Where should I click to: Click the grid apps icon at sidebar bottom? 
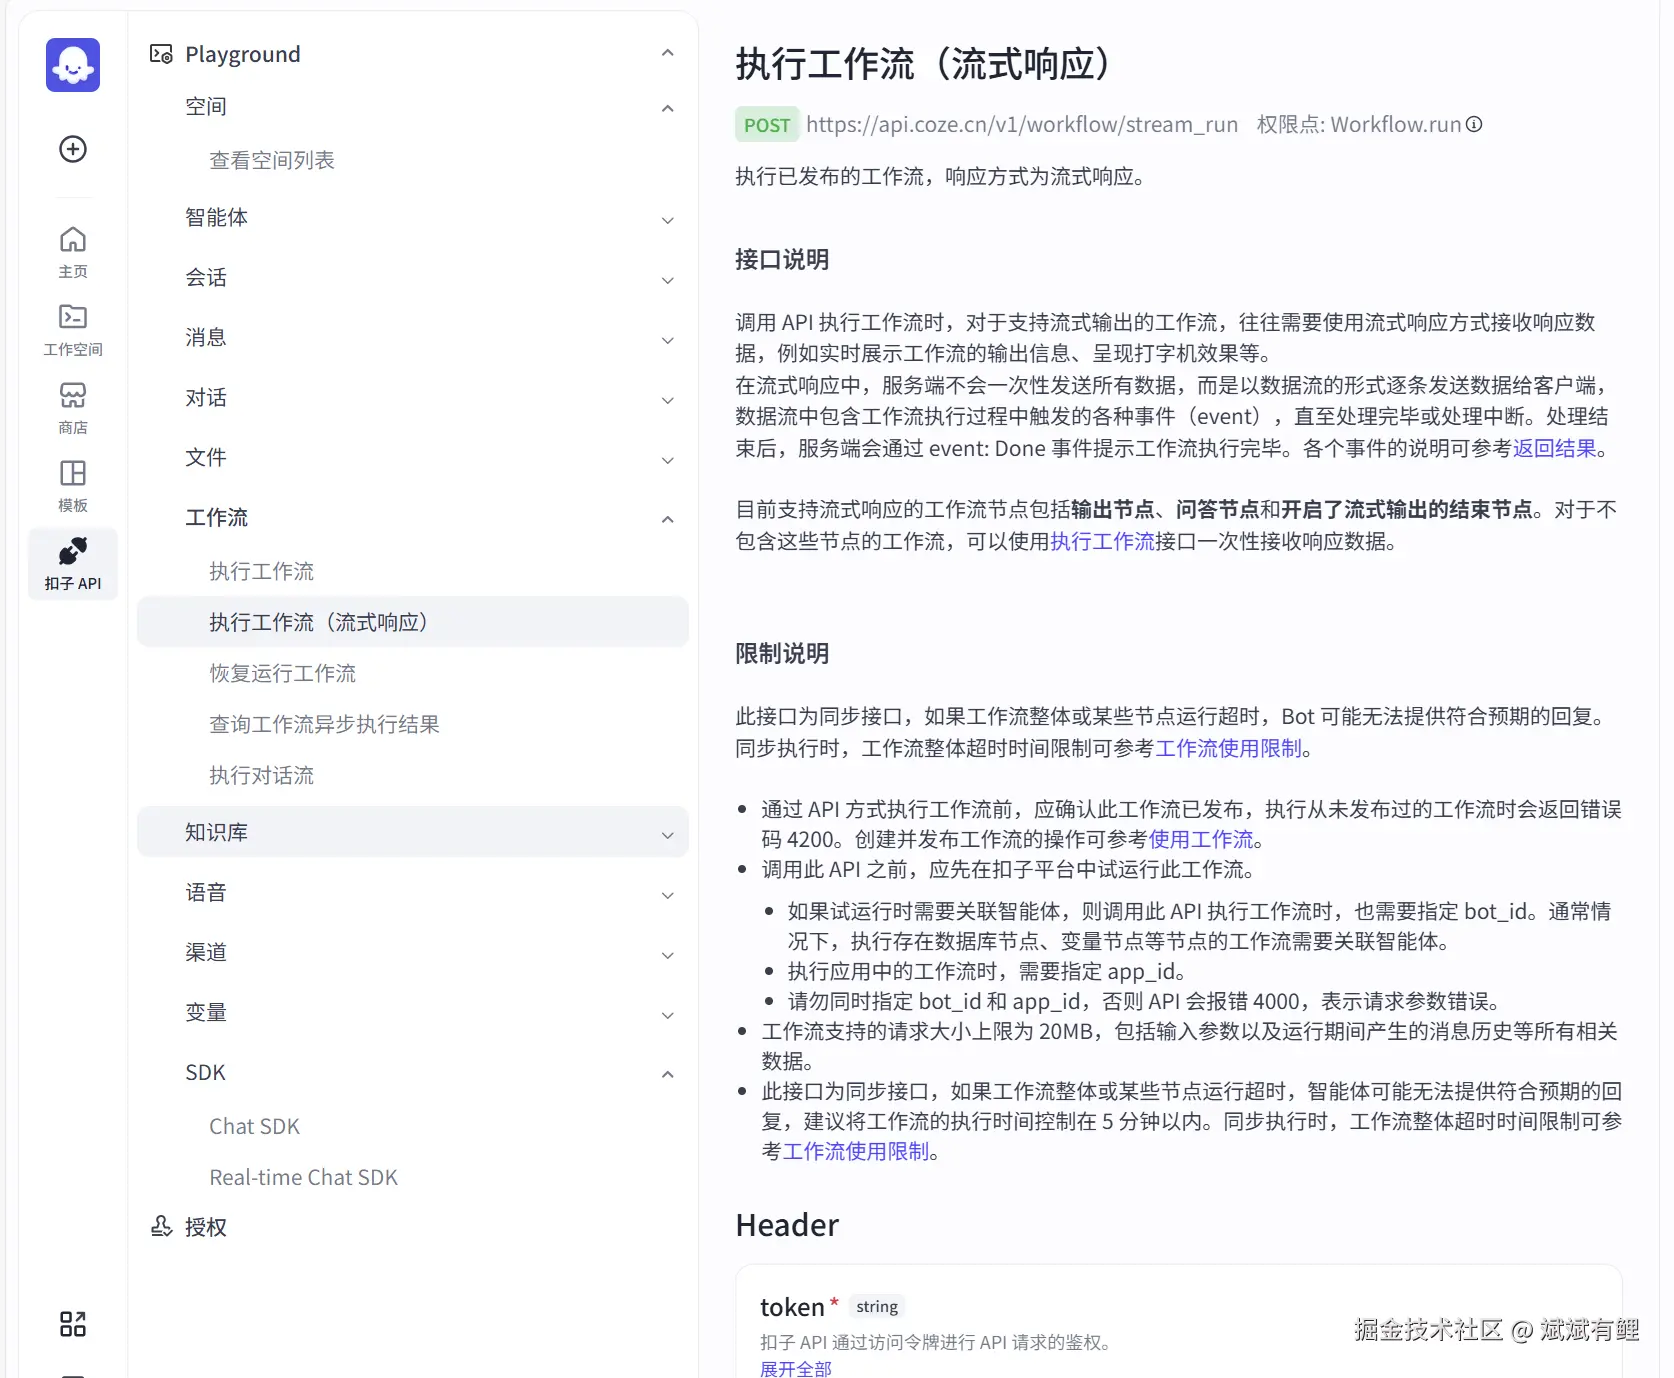pos(73,1324)
